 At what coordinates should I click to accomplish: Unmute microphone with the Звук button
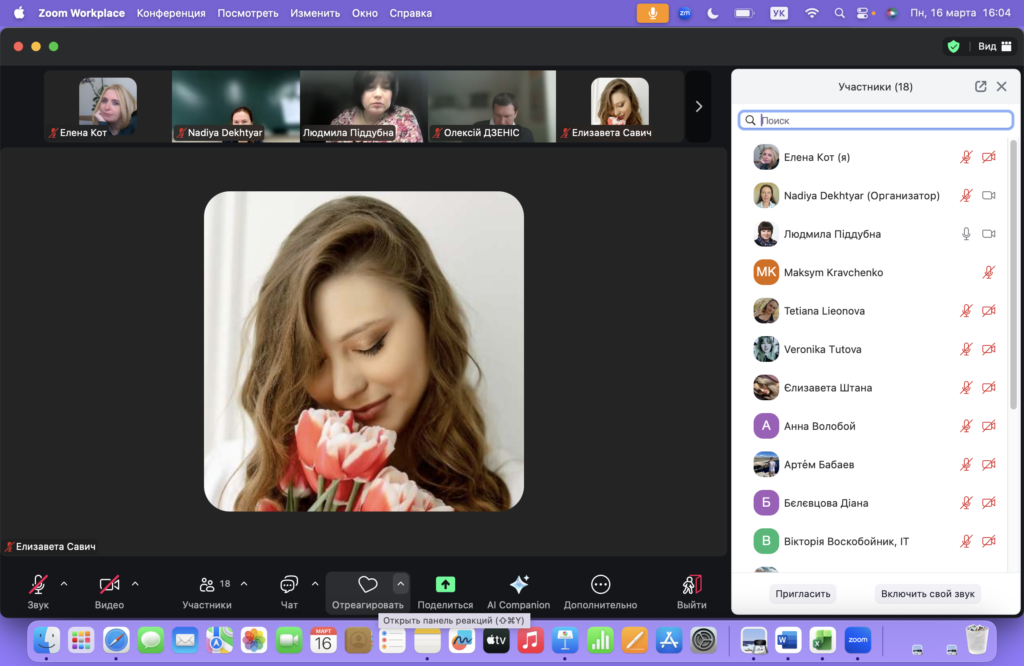pos(38,585)
